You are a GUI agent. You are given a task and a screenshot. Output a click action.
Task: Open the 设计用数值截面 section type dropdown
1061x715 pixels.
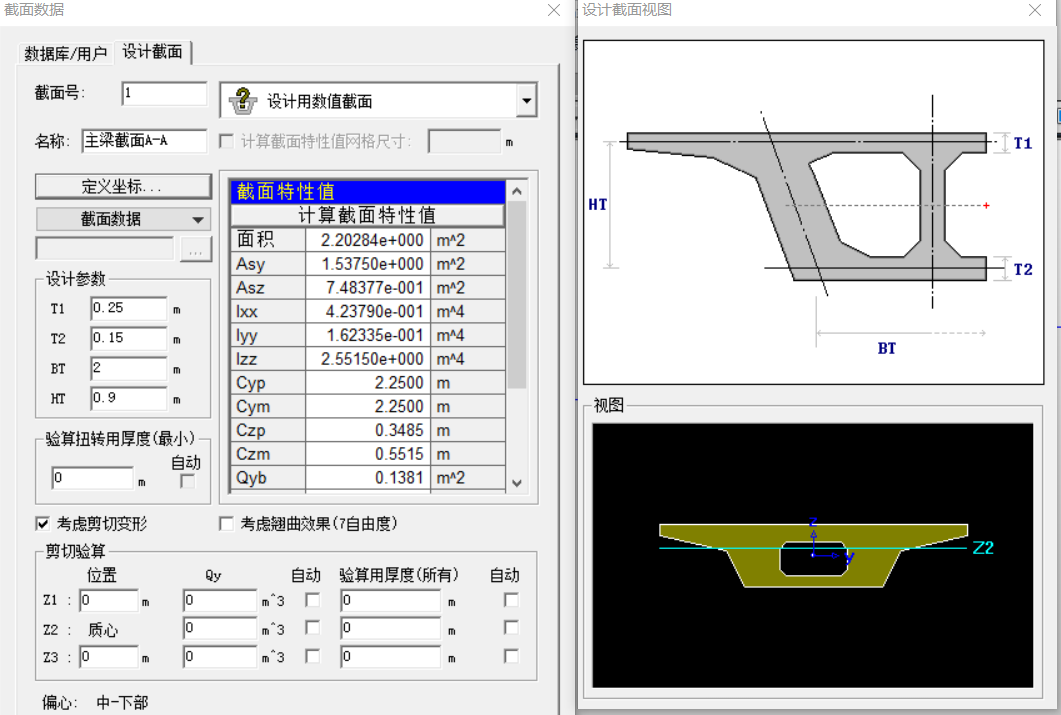click(527, 101)
